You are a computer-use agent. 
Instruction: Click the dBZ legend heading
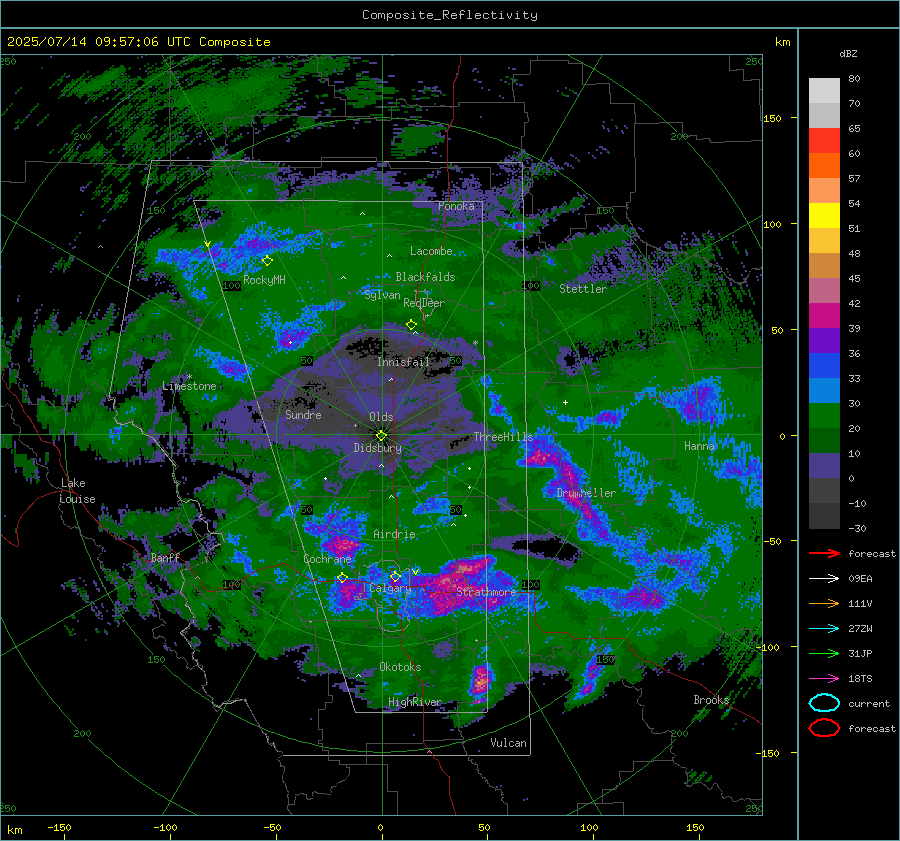(x=848, y=53)
